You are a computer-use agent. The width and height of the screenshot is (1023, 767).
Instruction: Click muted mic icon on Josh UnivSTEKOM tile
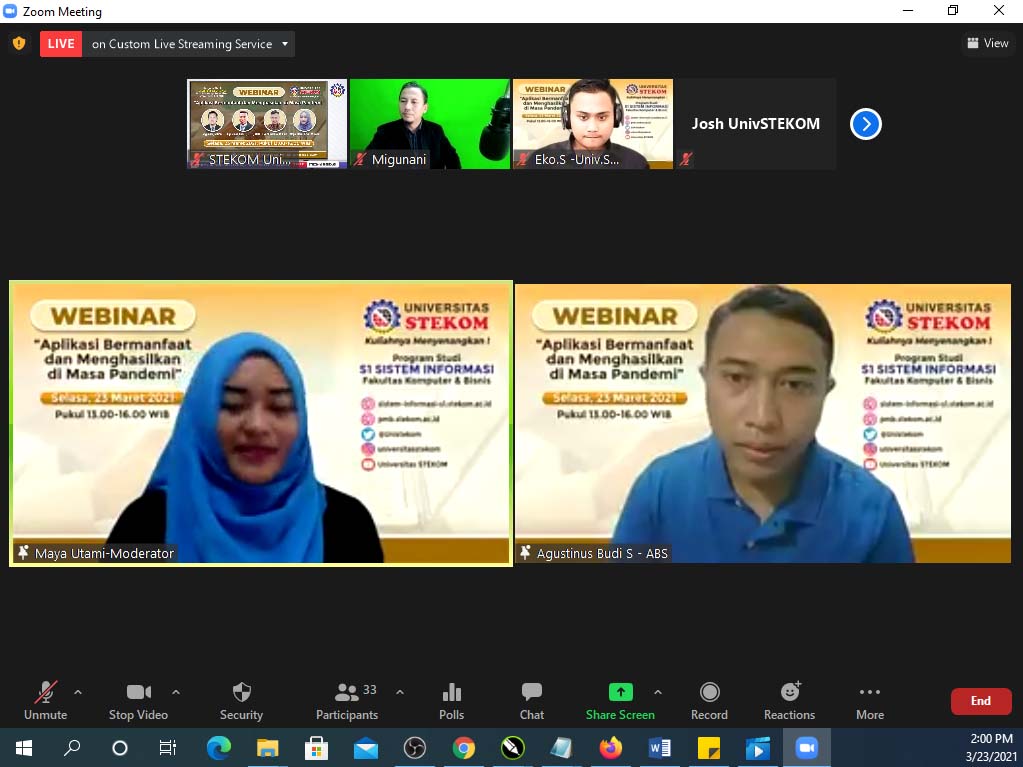click(685, 158)
